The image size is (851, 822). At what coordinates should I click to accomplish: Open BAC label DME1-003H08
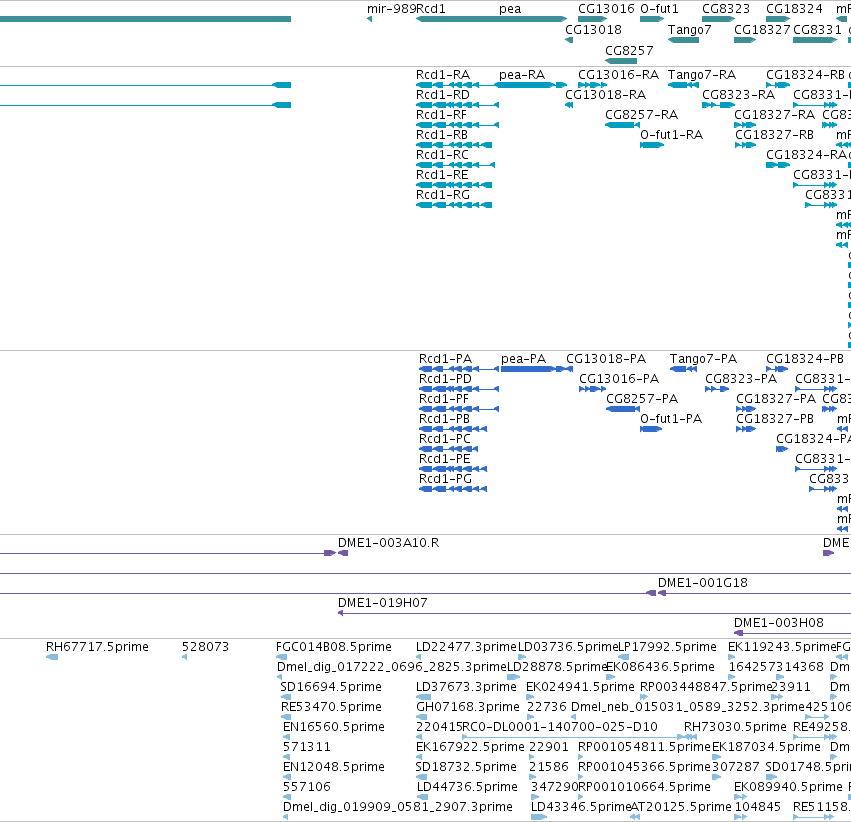point(778,623)
